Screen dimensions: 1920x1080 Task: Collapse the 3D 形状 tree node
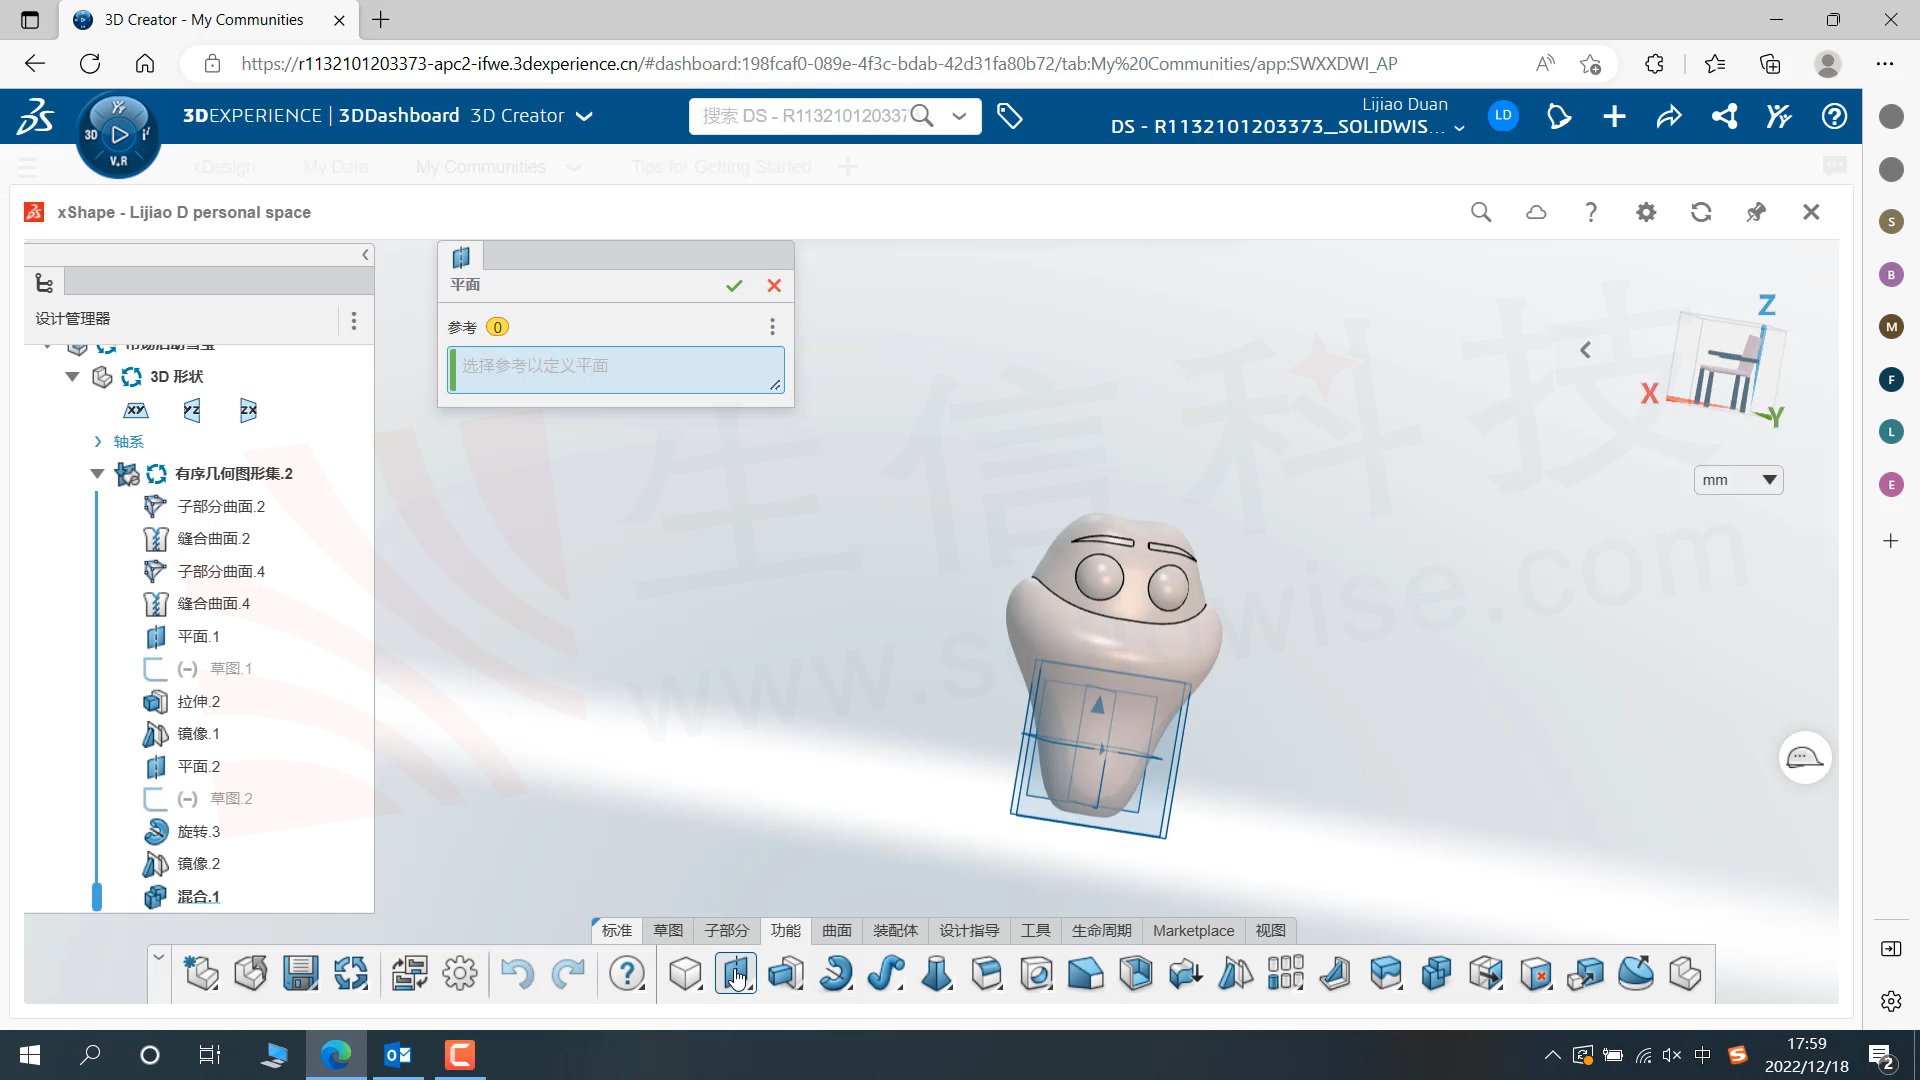pyautogui.click(x=72, y=377)
